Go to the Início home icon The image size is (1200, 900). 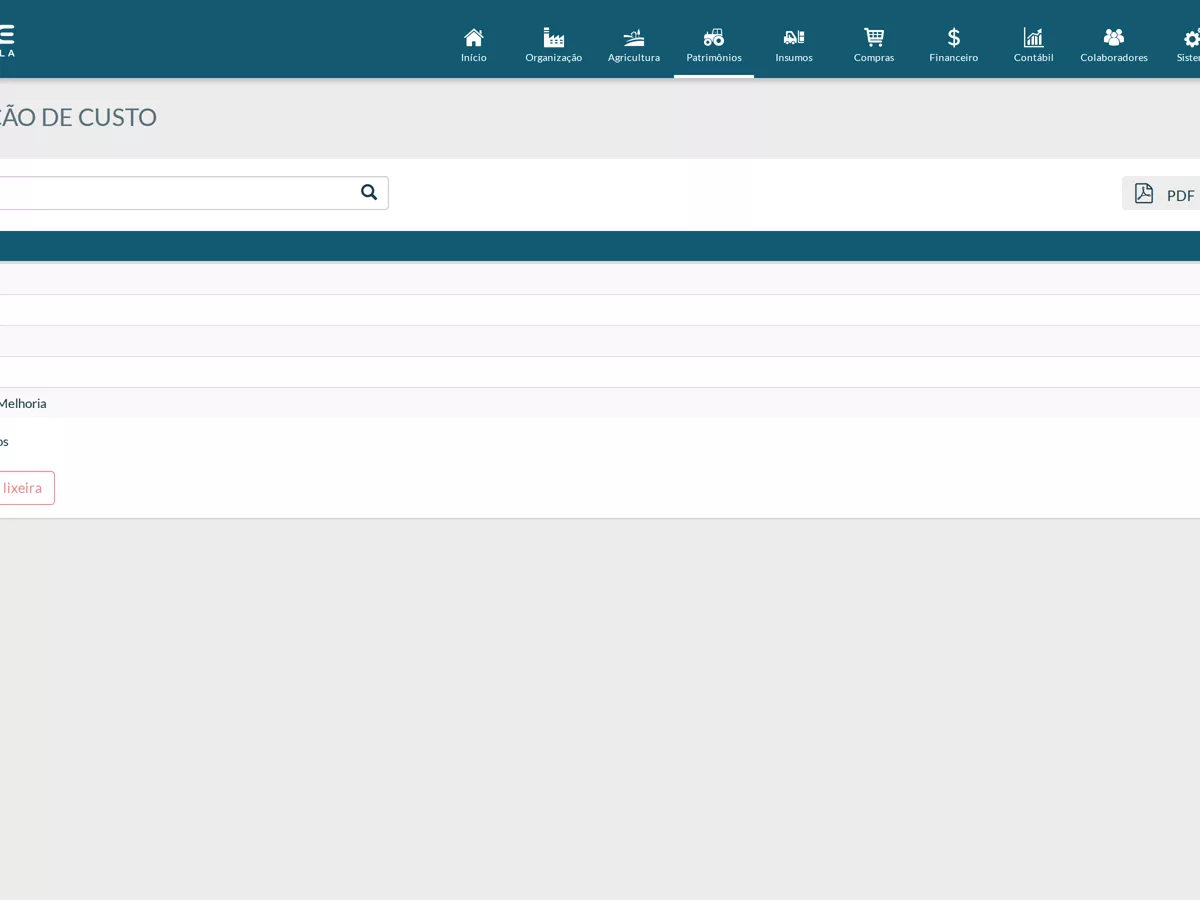(x=474, y=38)
